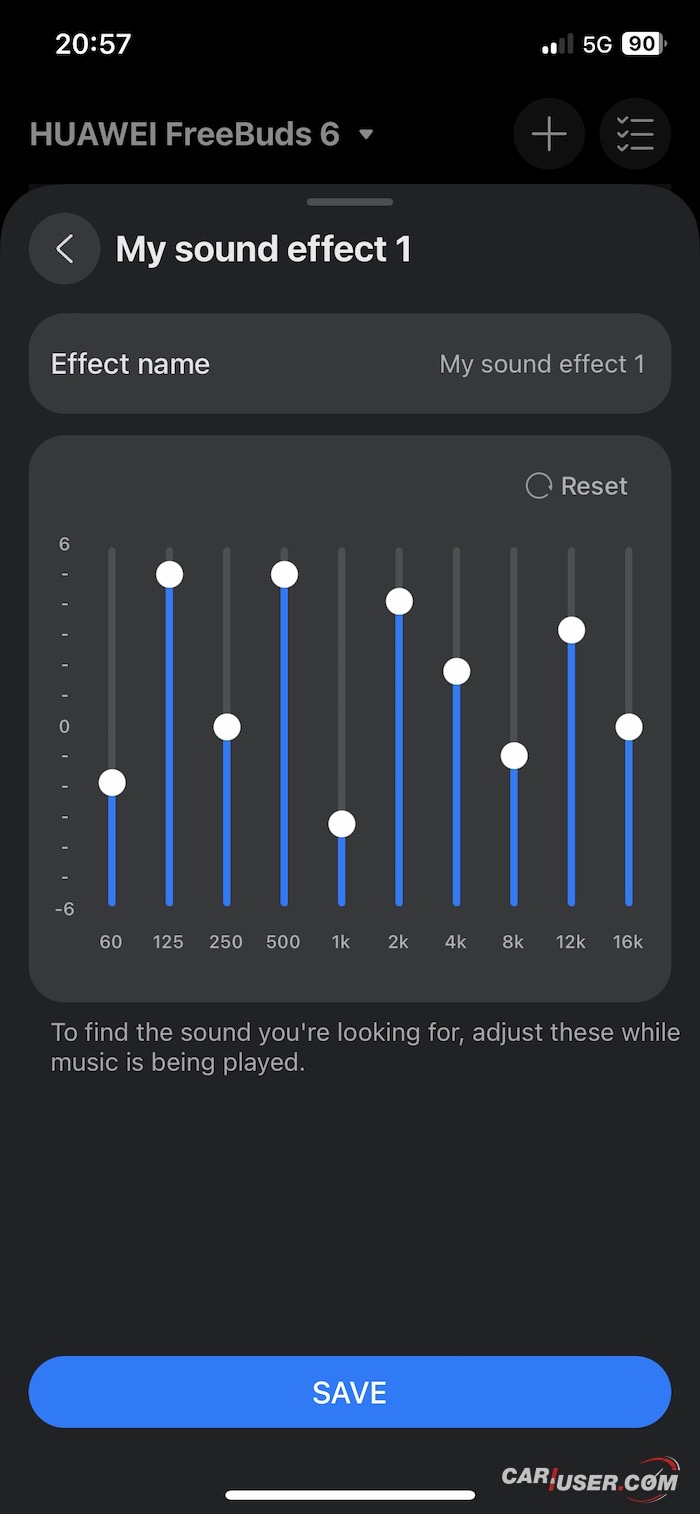Tap the 16k band slider knob
700x1514 pixels.
pos(629,726)
